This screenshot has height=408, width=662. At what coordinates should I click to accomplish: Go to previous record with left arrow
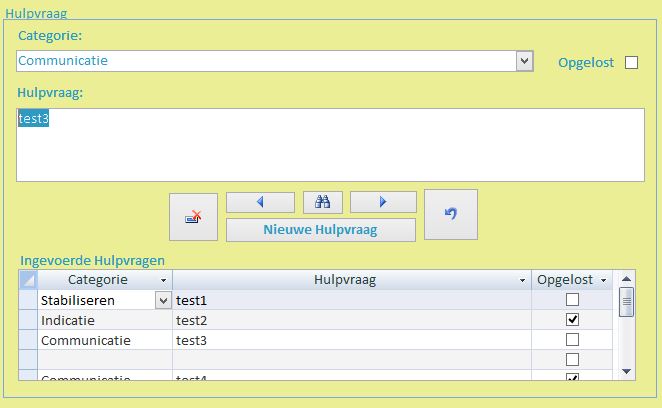(260, 202)
